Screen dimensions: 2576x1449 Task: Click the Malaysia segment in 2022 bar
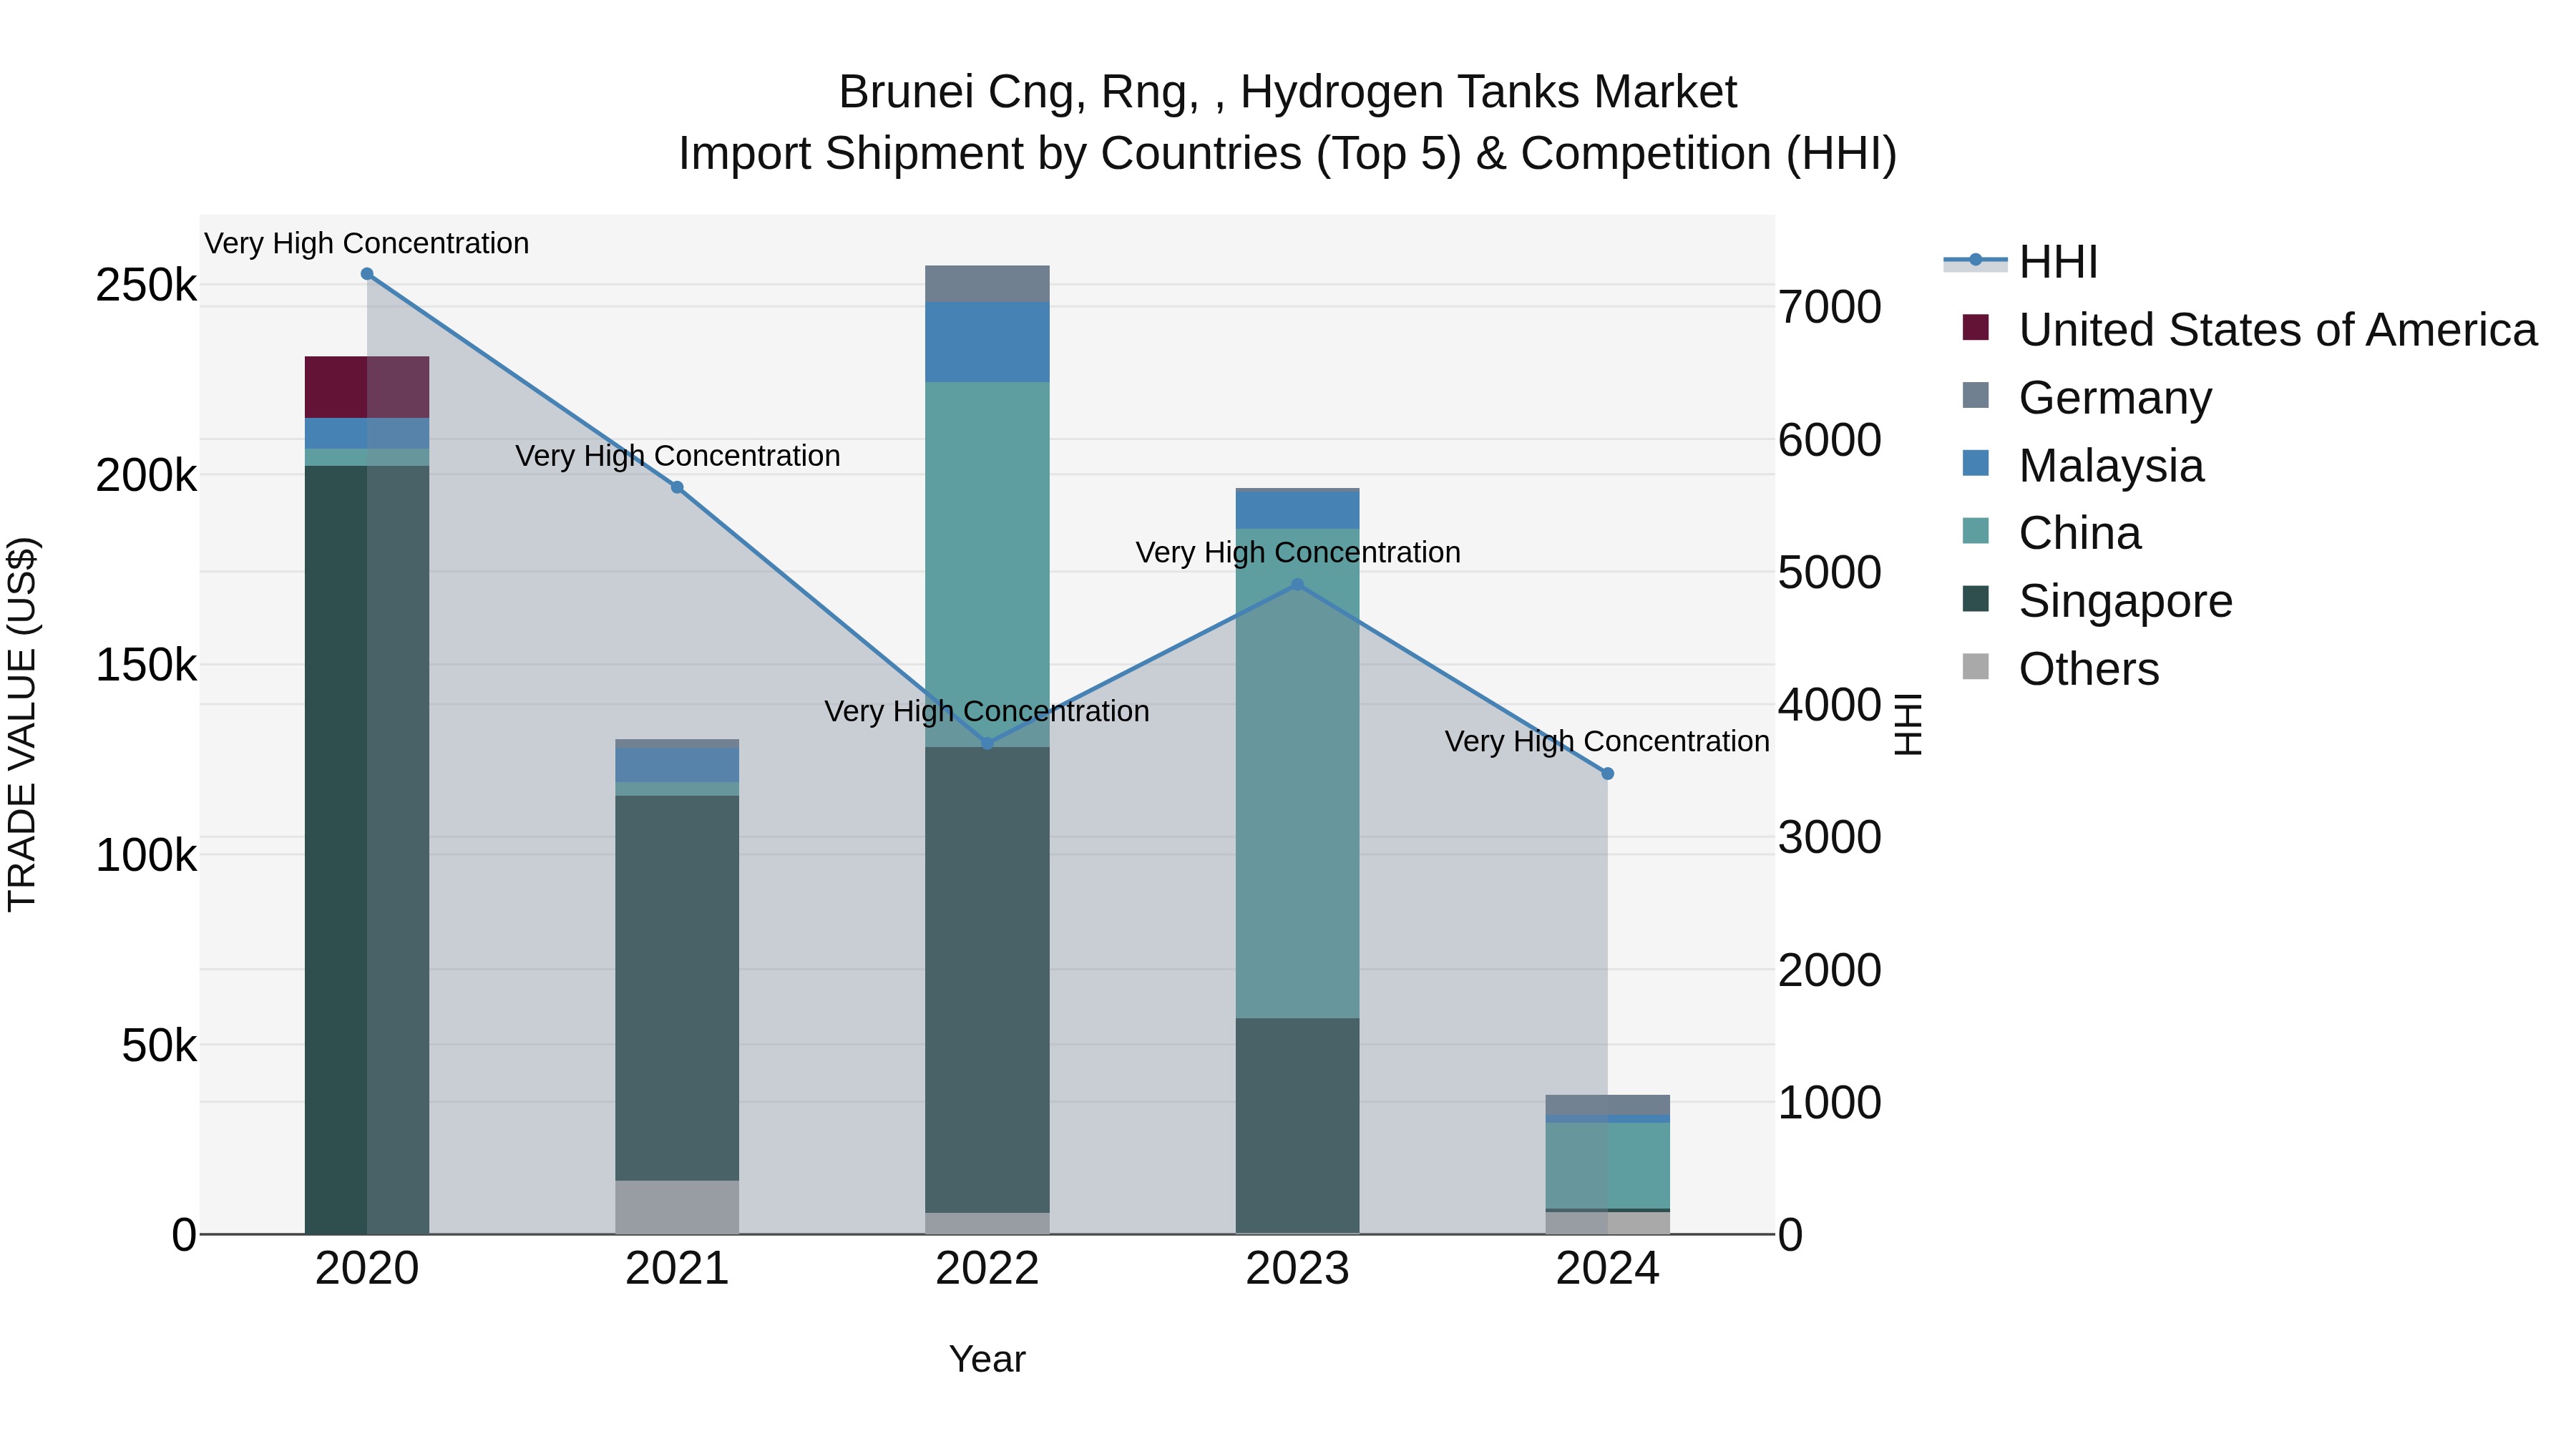point(987,342)
